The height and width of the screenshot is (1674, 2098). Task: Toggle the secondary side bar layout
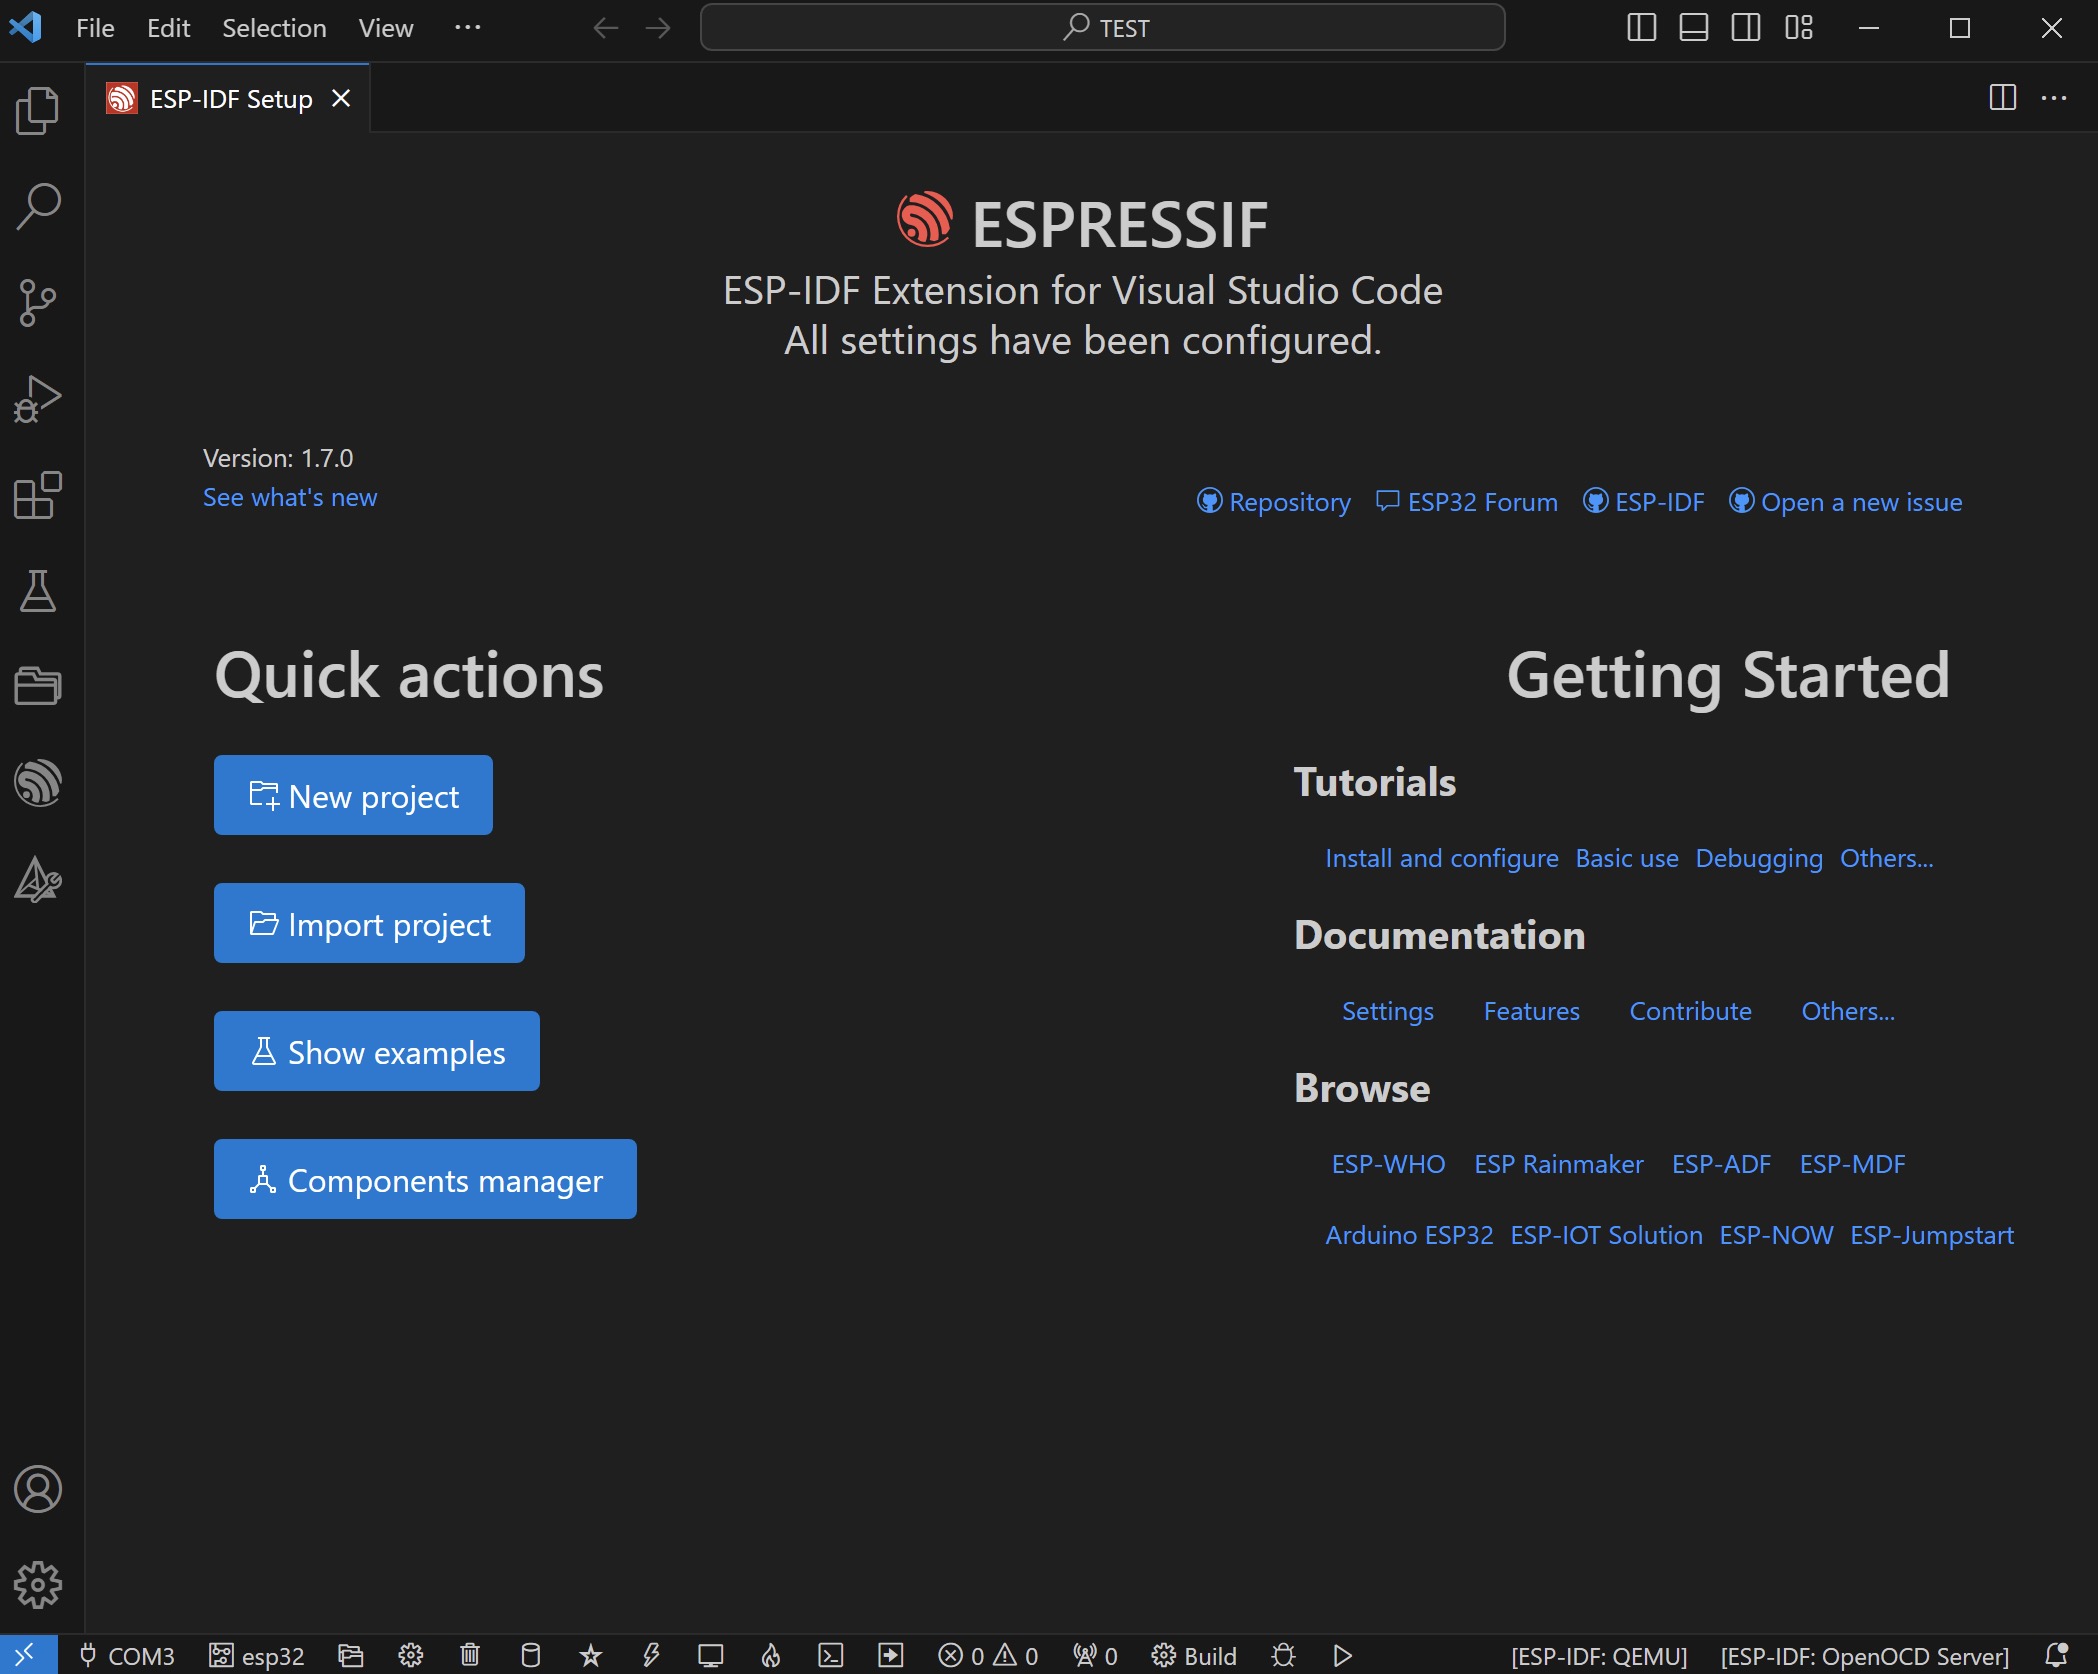1746,28
